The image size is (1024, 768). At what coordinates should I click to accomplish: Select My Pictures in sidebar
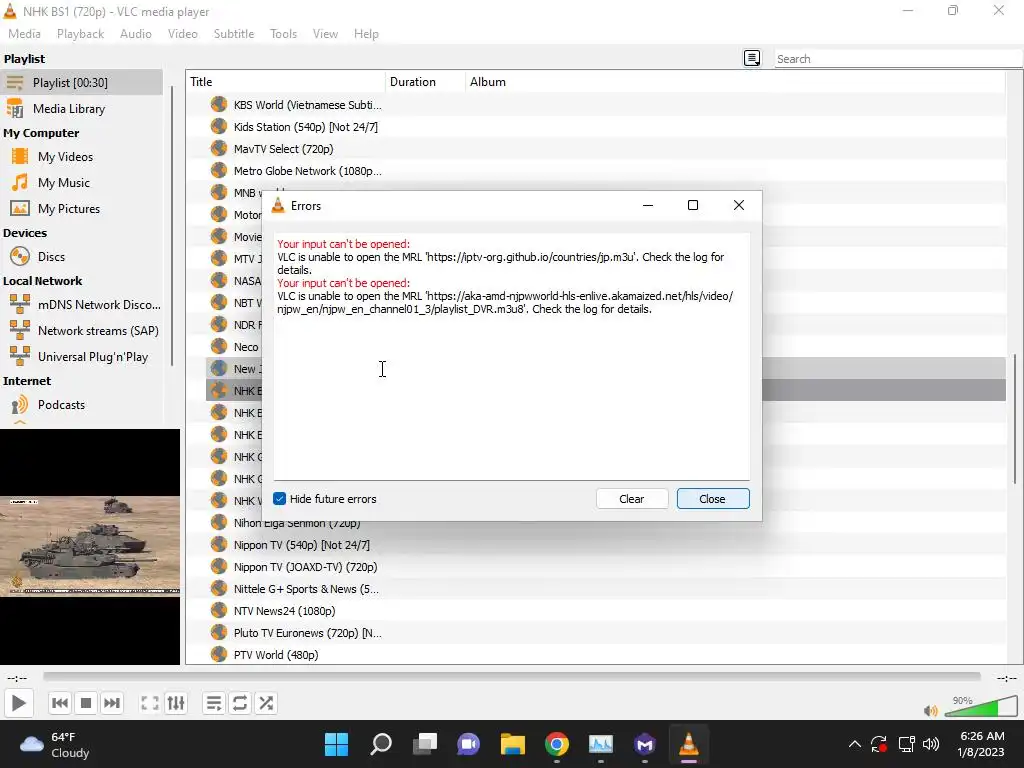click(x=82, y=209)
